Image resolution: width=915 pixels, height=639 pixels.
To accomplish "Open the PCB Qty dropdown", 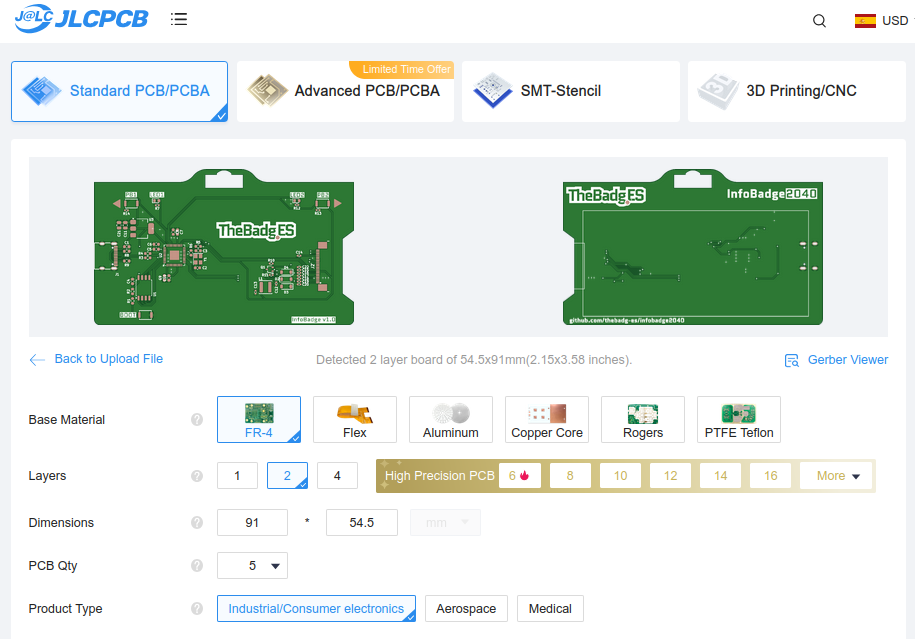I will click(252, 566).
